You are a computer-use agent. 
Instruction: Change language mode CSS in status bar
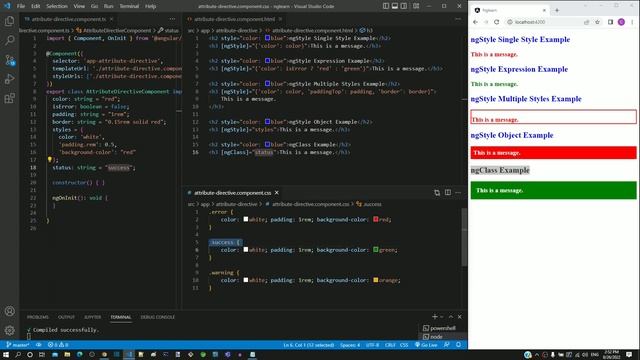pyautogui.click(x=404, y=345)
